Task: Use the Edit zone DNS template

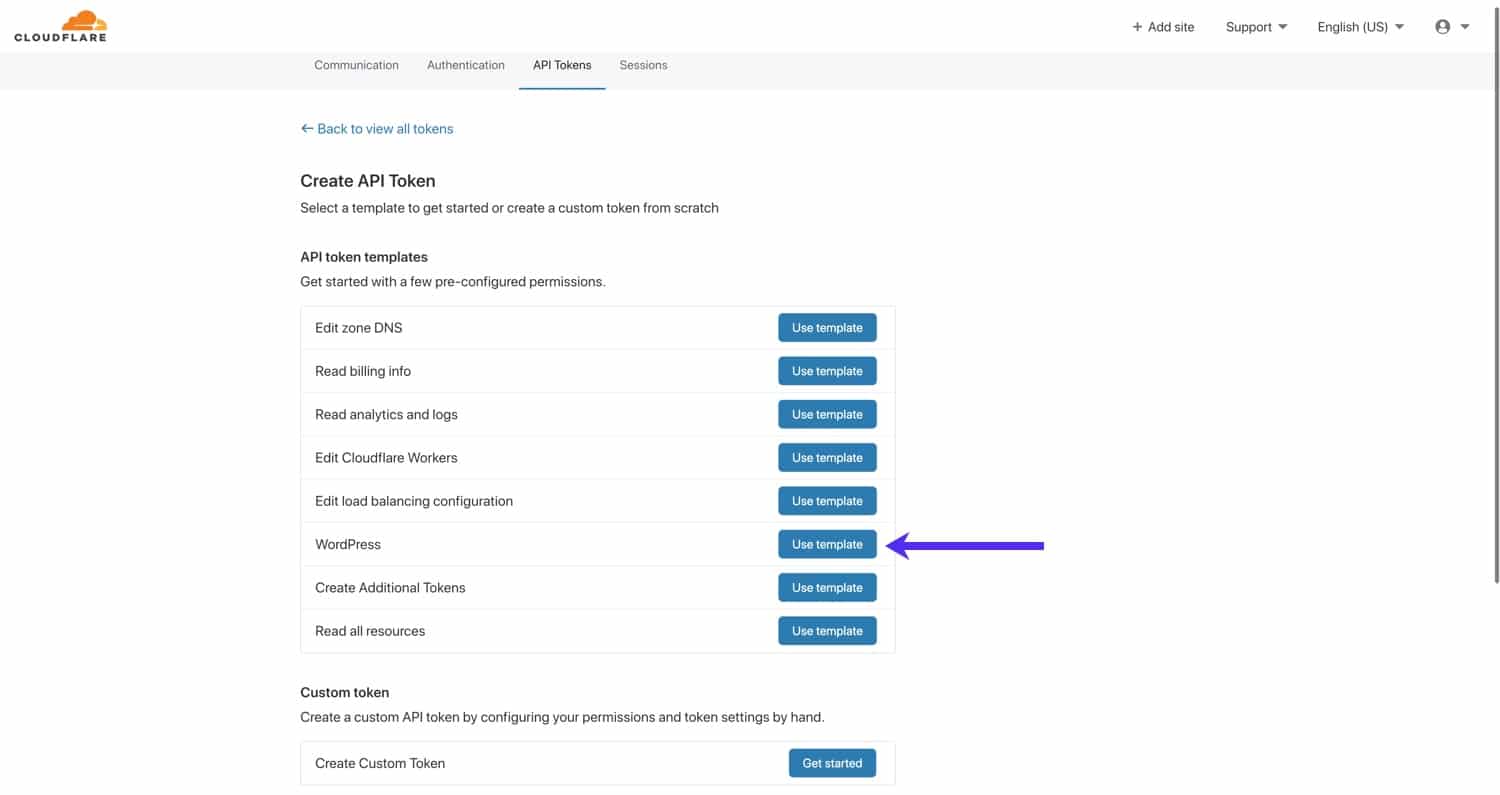Action: coord(827,327)
